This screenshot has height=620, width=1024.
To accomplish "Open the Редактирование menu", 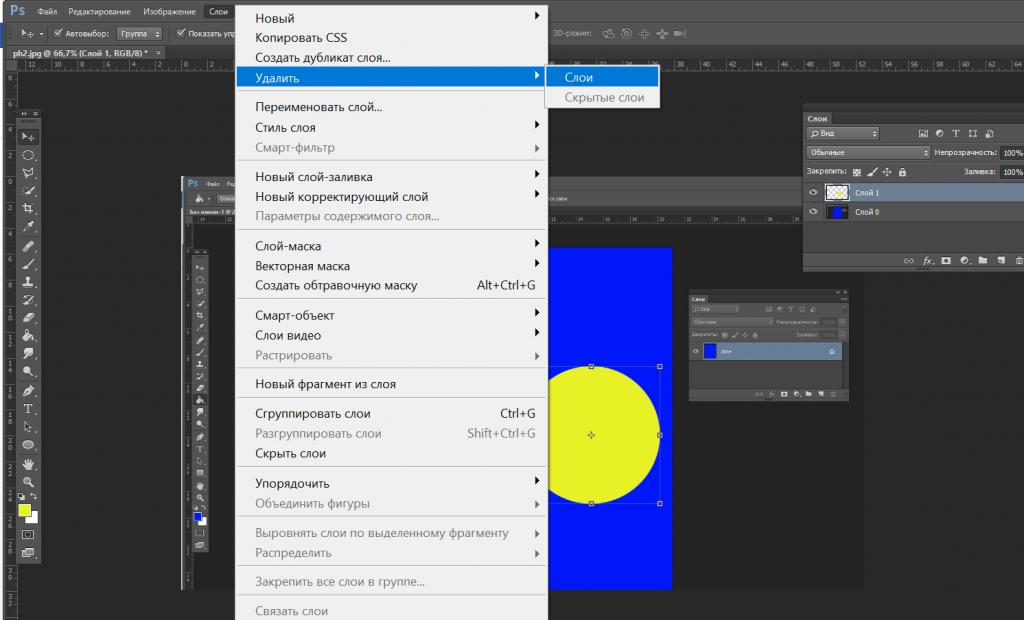I will [99, 11].
